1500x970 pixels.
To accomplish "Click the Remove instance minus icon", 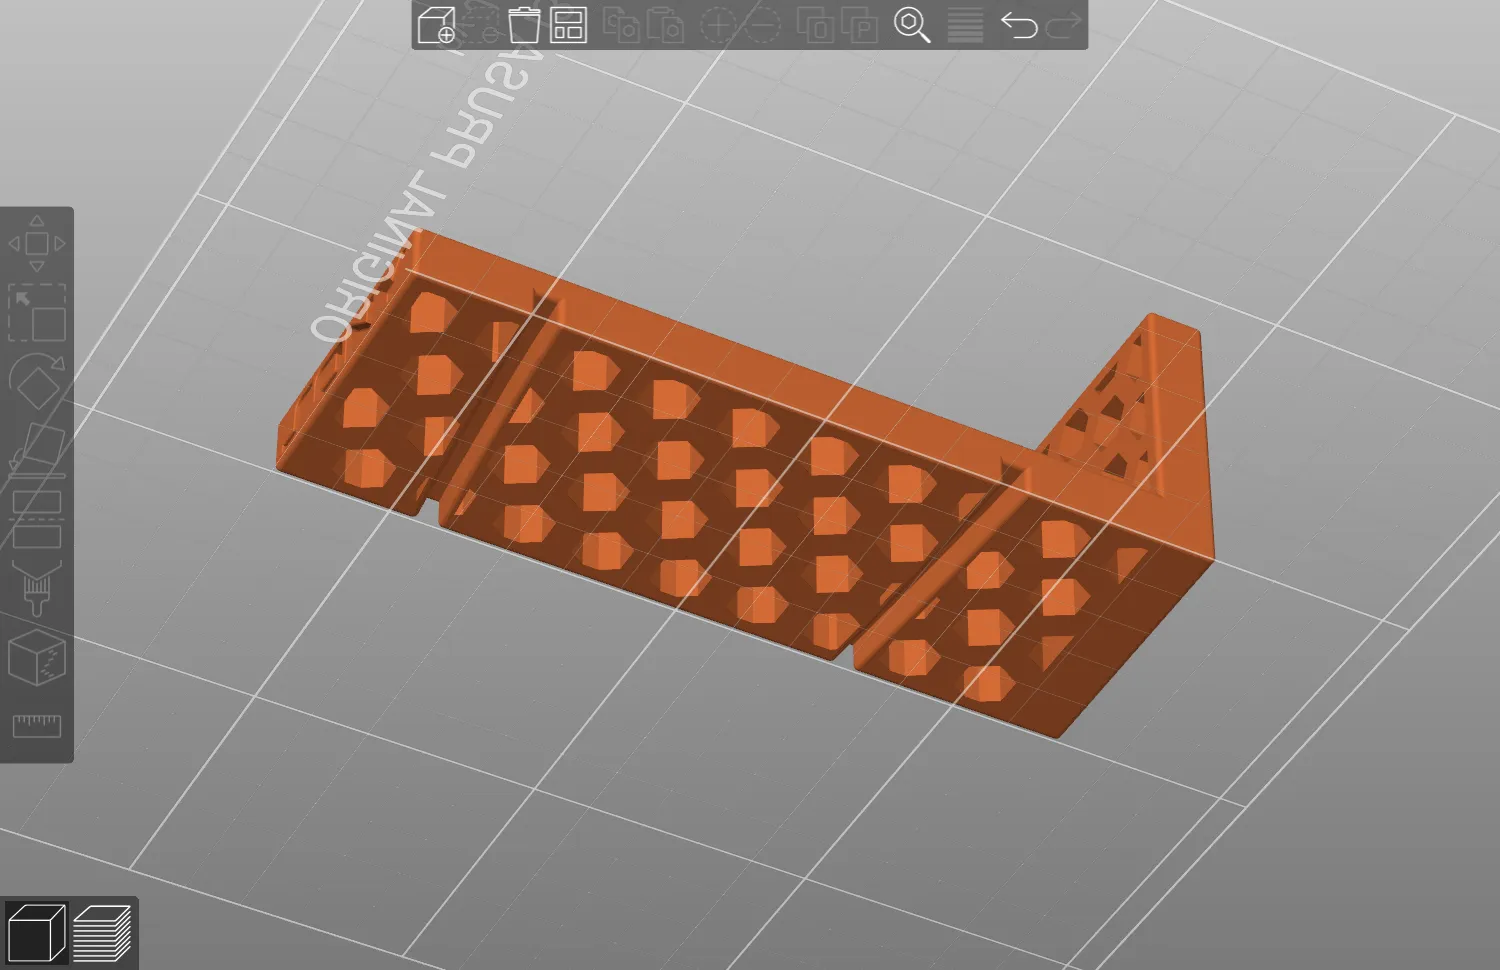I will [x=762, y=24].
